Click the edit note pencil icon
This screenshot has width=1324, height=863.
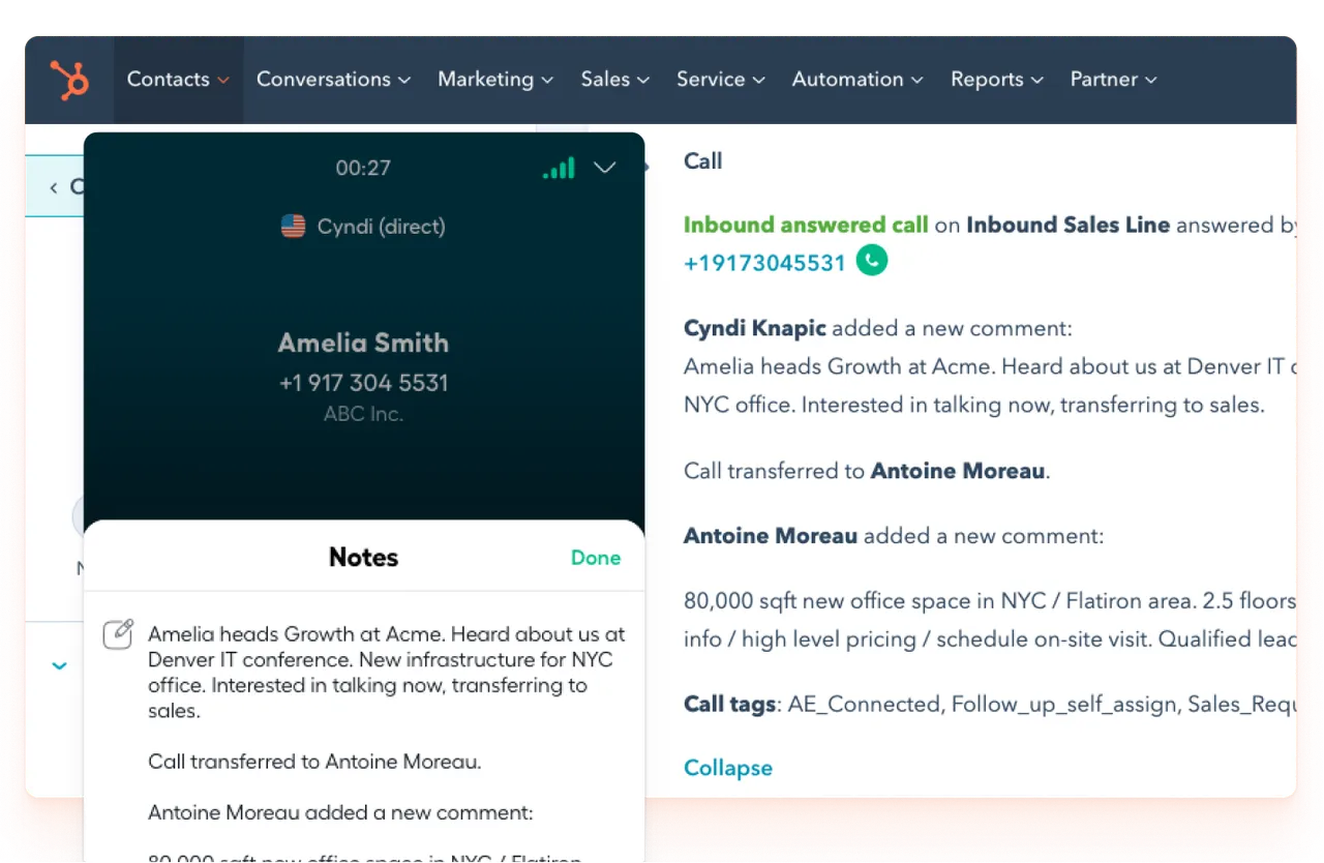[118, 634]
